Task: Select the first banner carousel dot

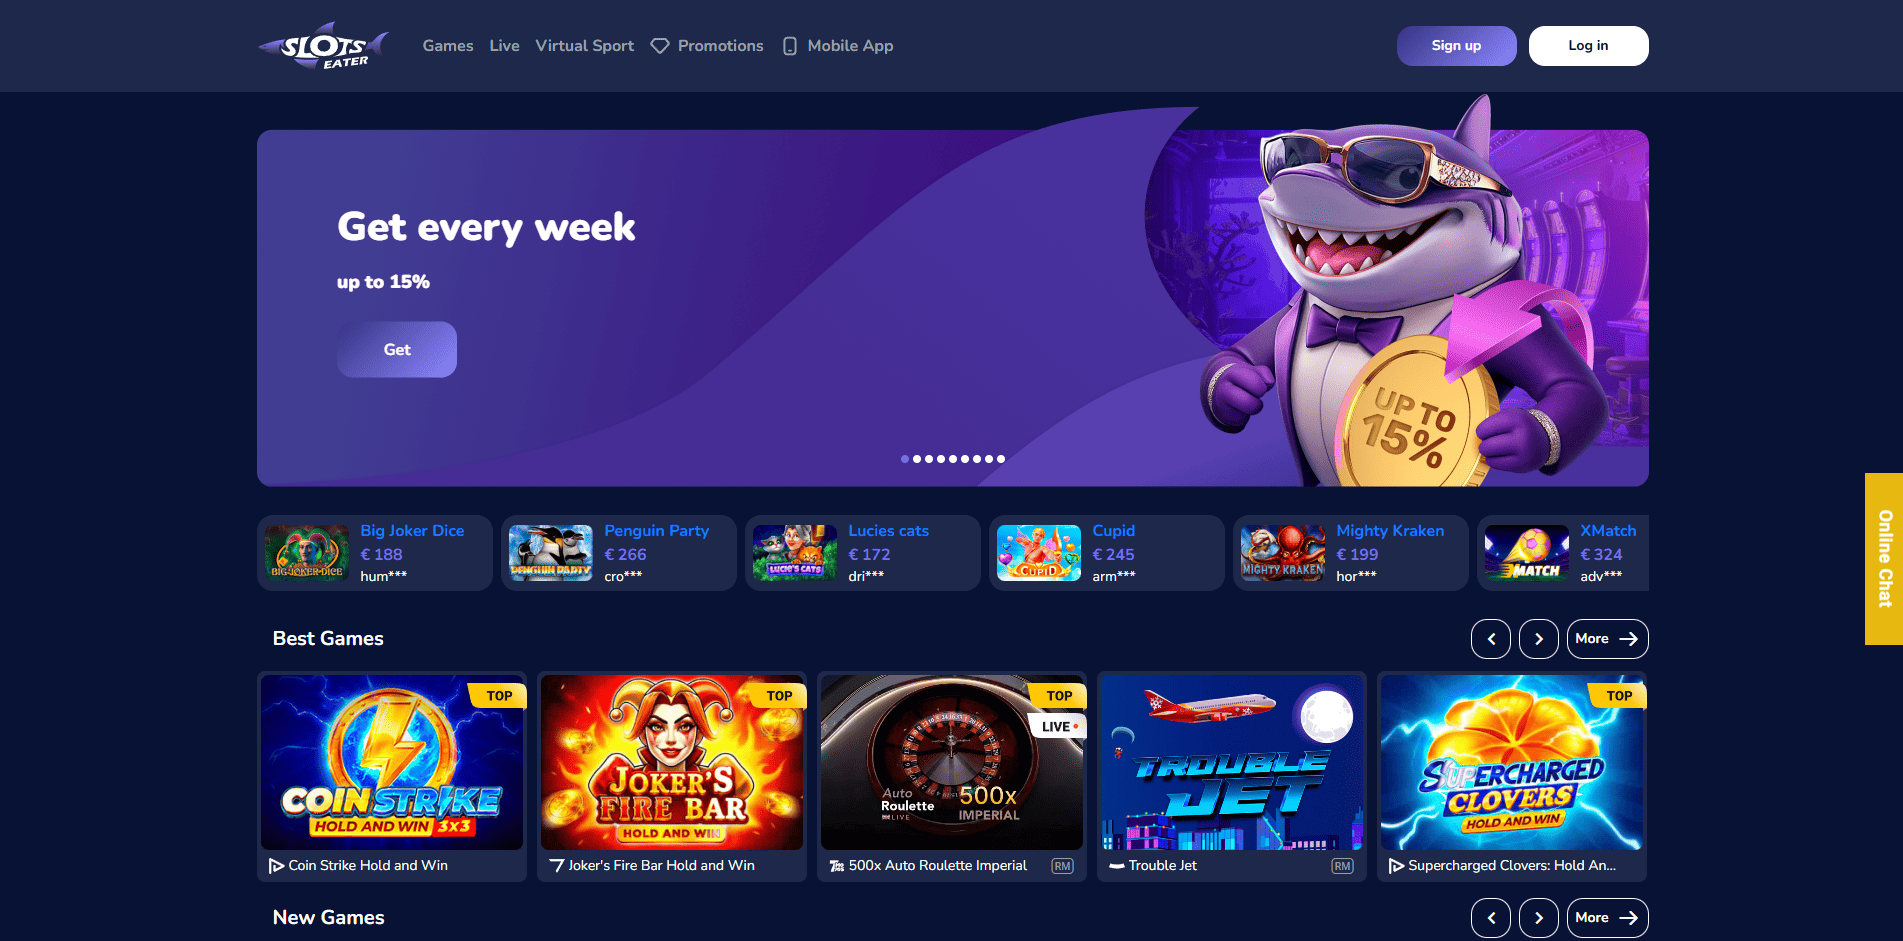Action: coord(905,459)
